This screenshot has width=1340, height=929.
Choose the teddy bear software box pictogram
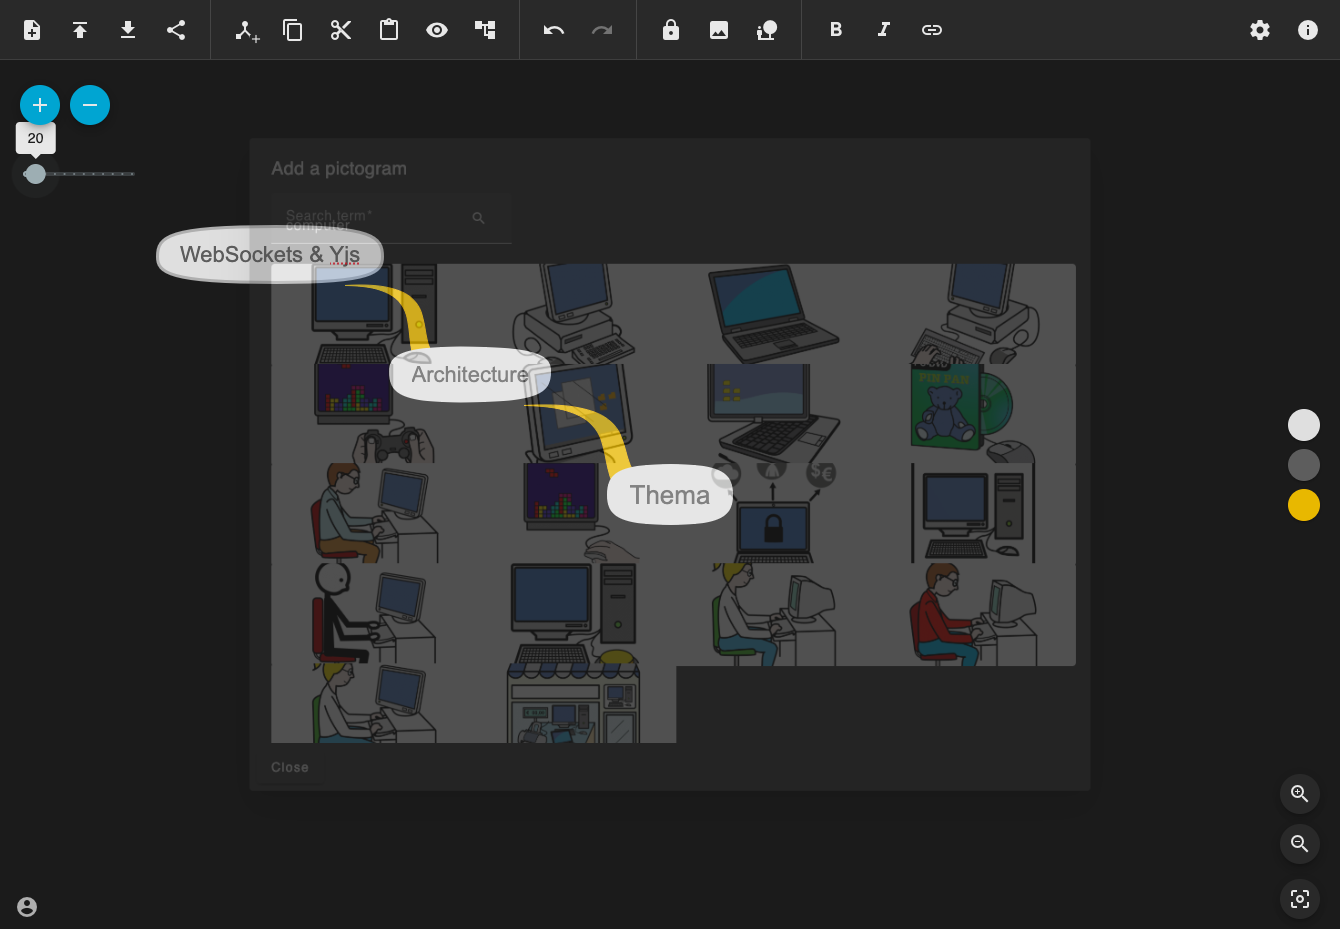[973, 414]
